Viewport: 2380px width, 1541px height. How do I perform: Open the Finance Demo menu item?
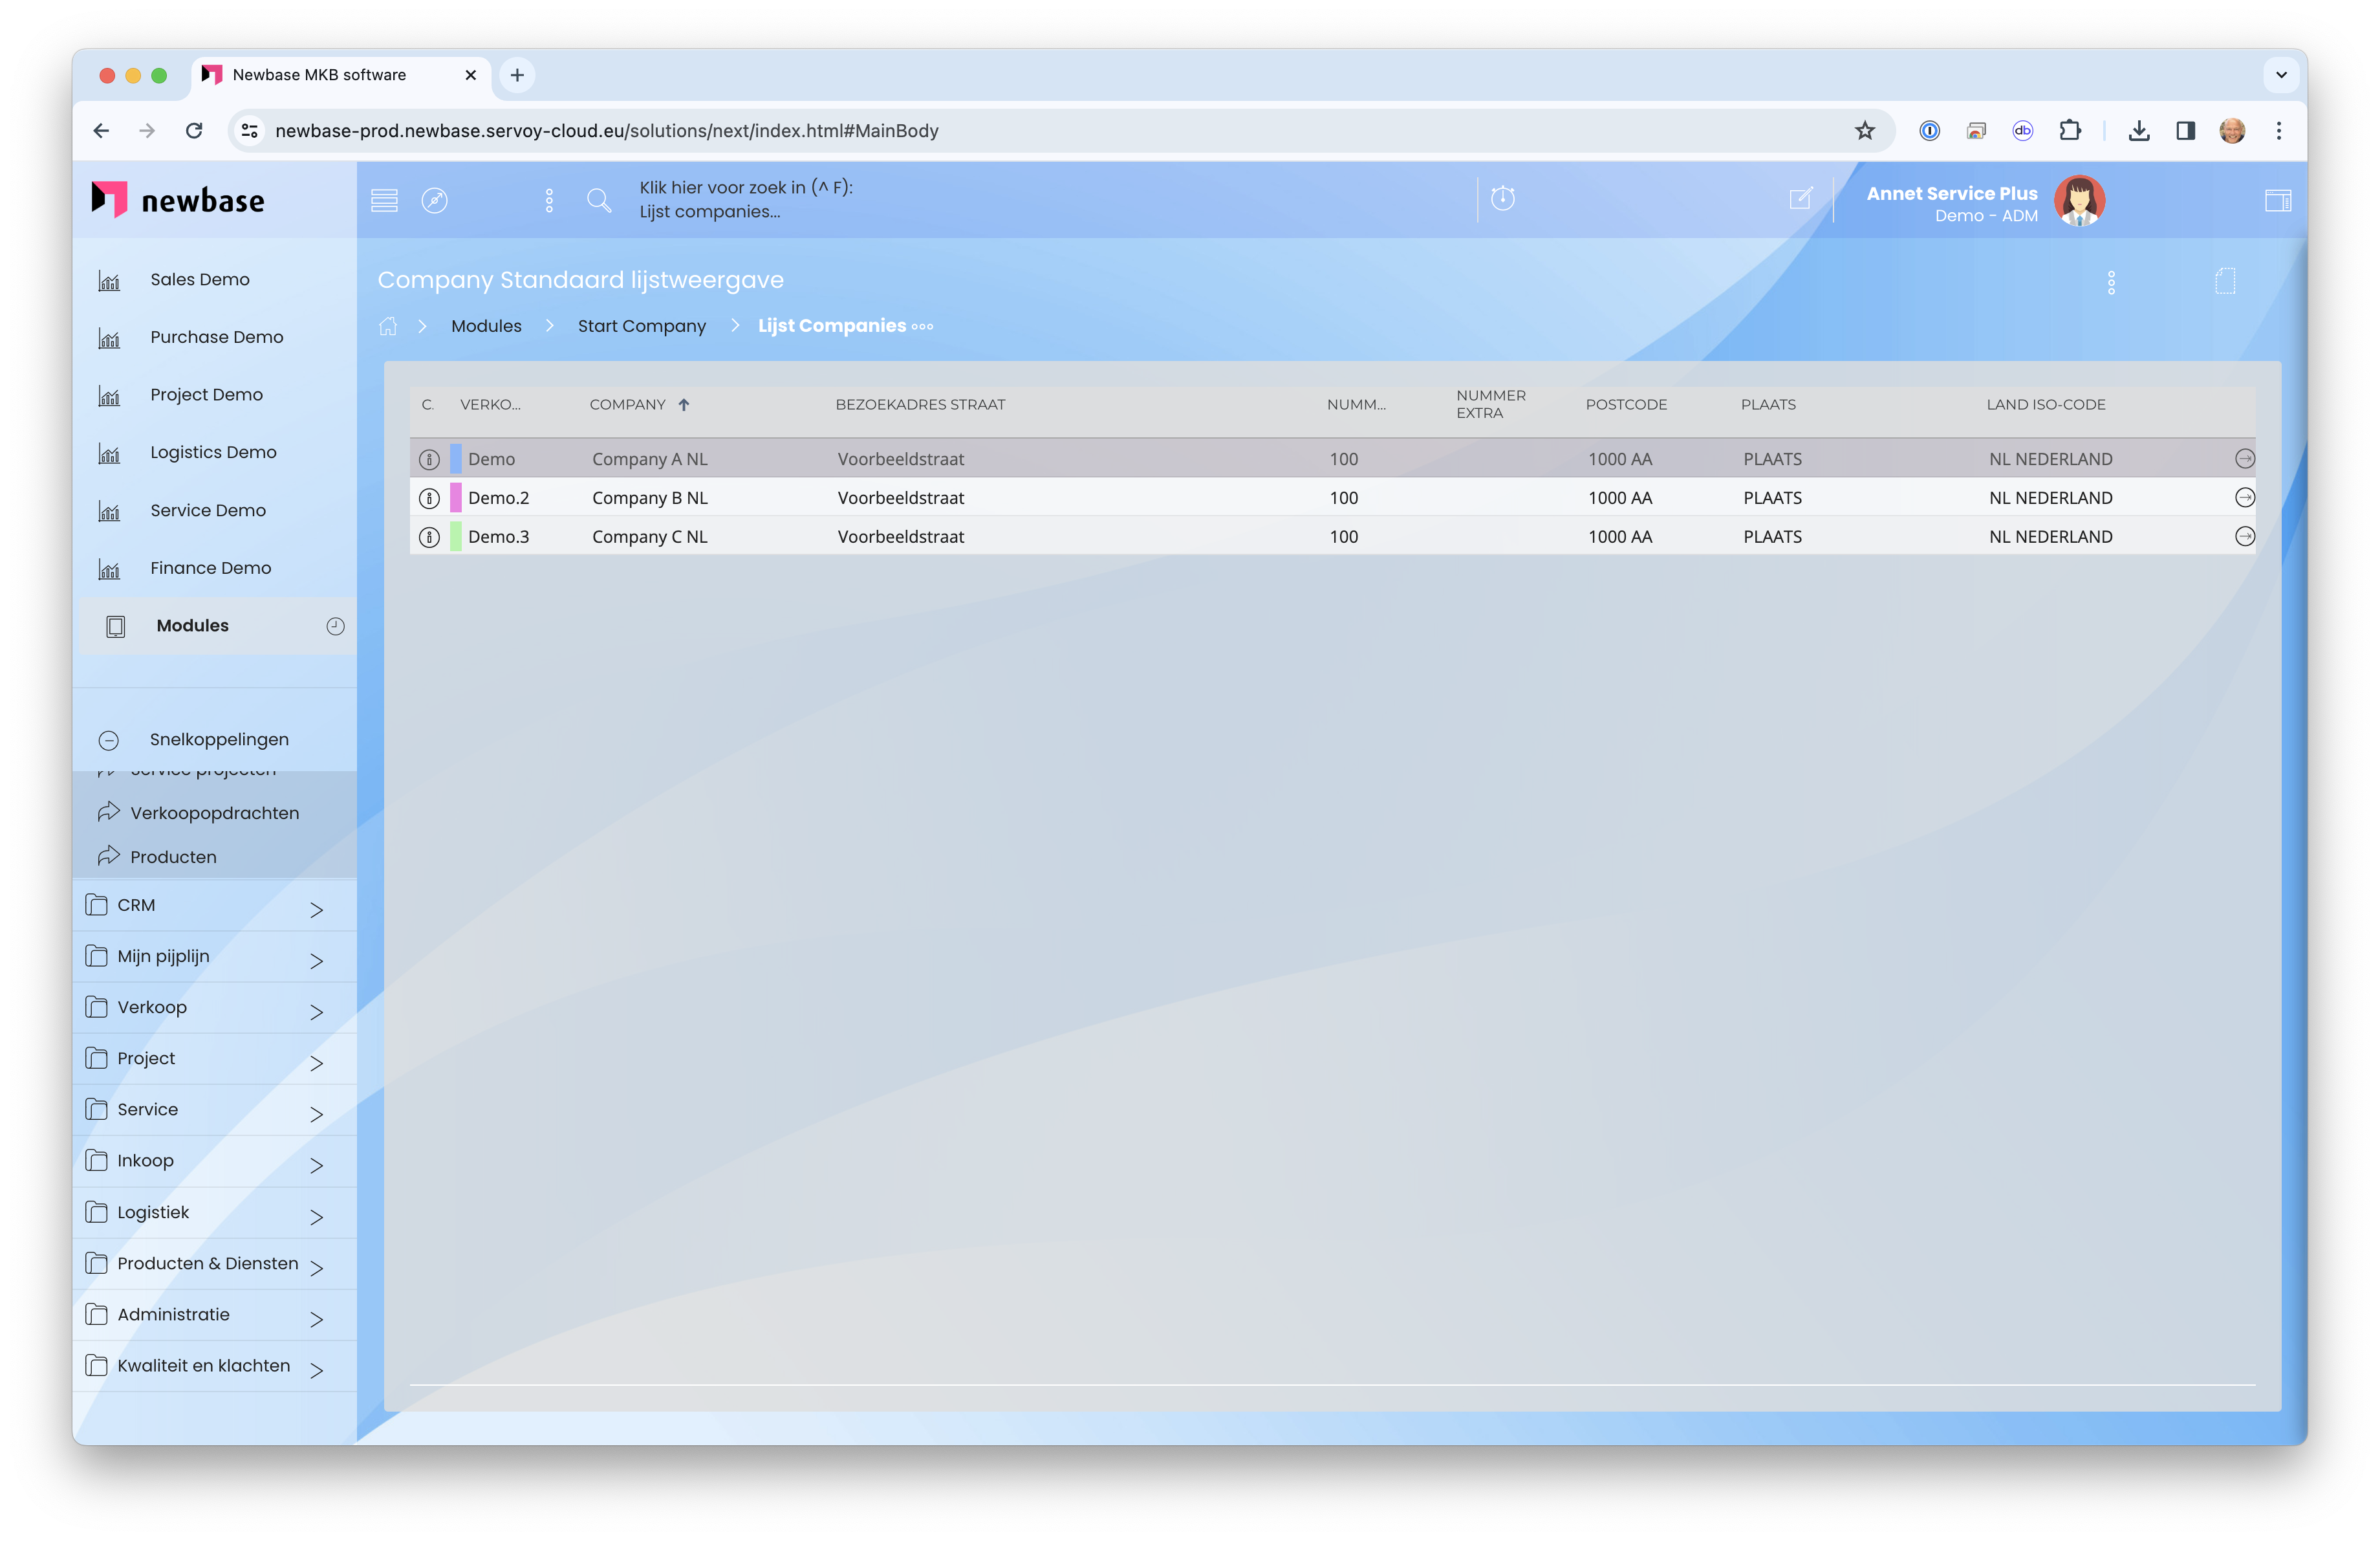pos(210,568)
